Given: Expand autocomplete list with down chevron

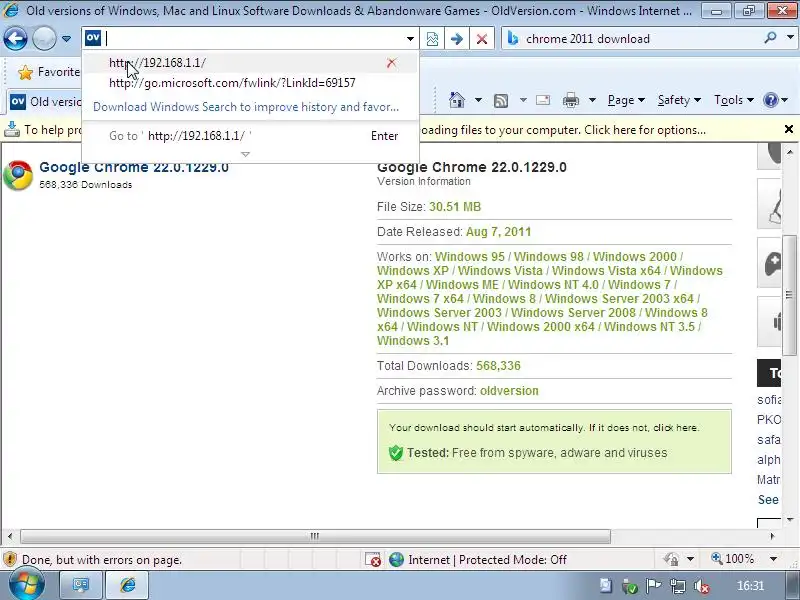Looking at the screenshot, I should tap(245, 154).
